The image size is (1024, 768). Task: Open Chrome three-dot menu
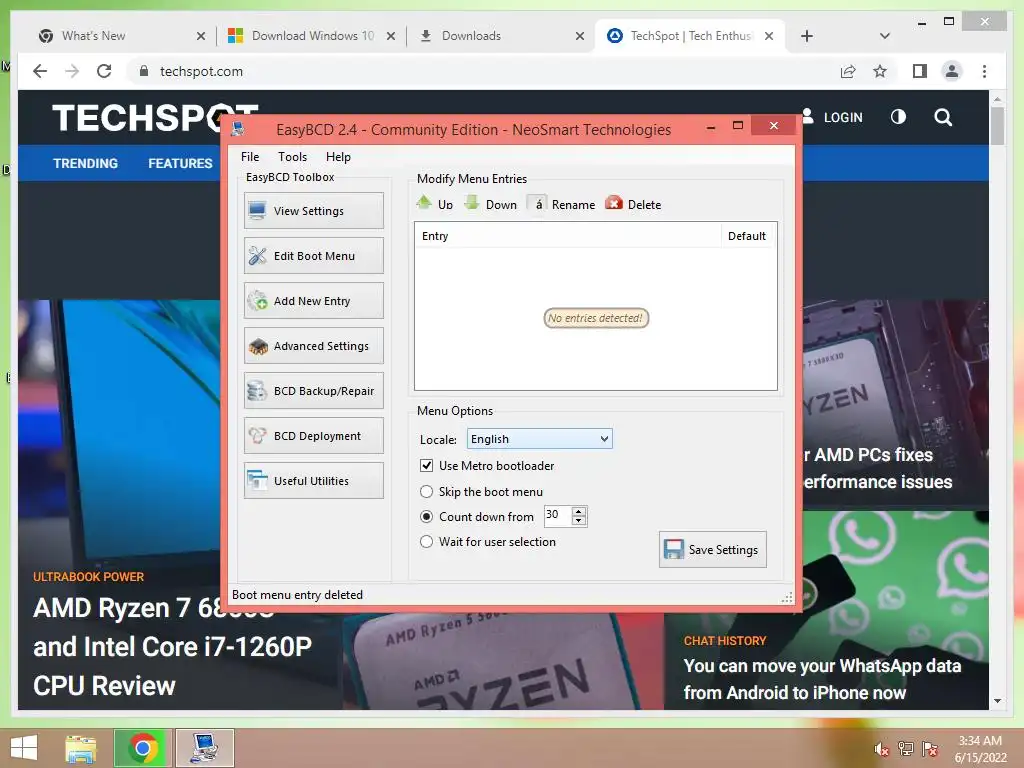984,71
